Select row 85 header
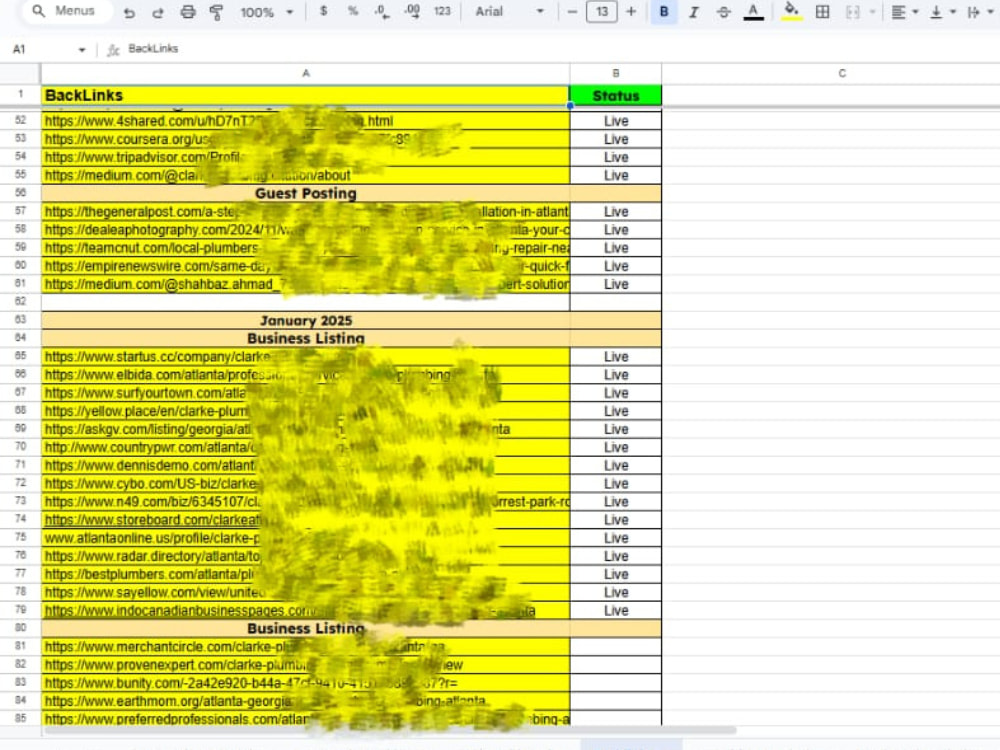 point(20,718)
